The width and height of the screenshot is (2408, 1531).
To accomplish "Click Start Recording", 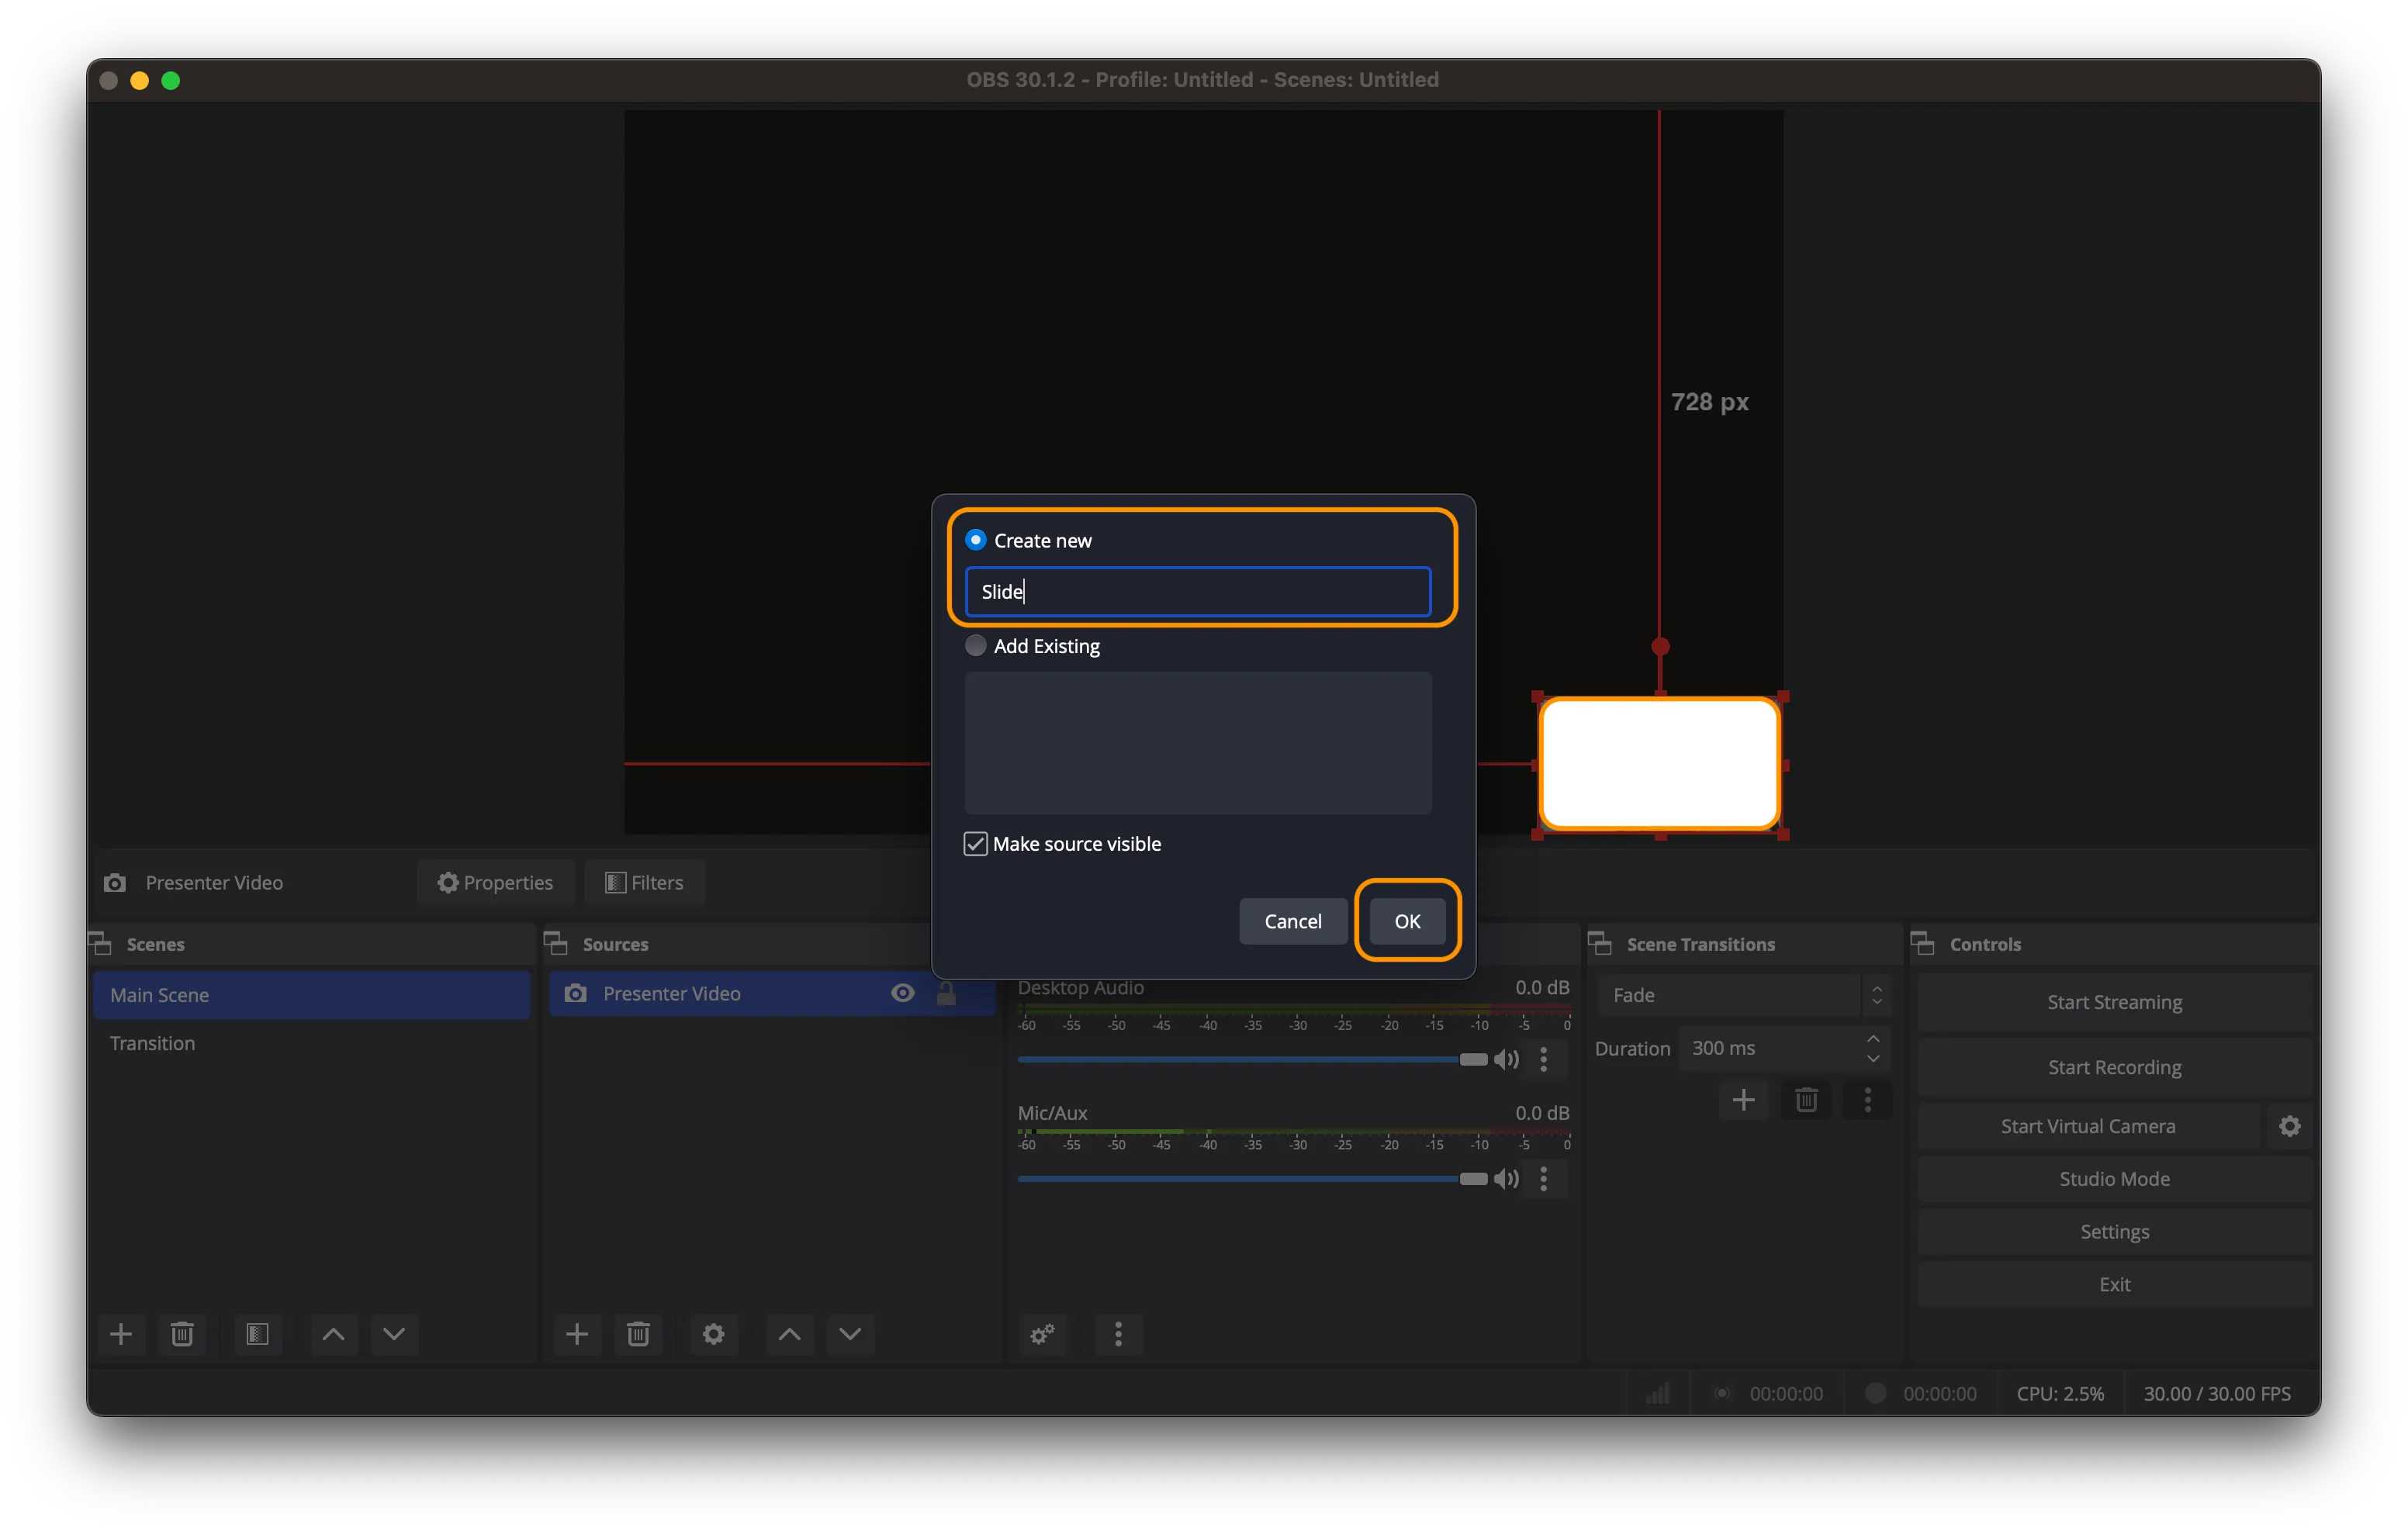I will tap(2114, 1067).
